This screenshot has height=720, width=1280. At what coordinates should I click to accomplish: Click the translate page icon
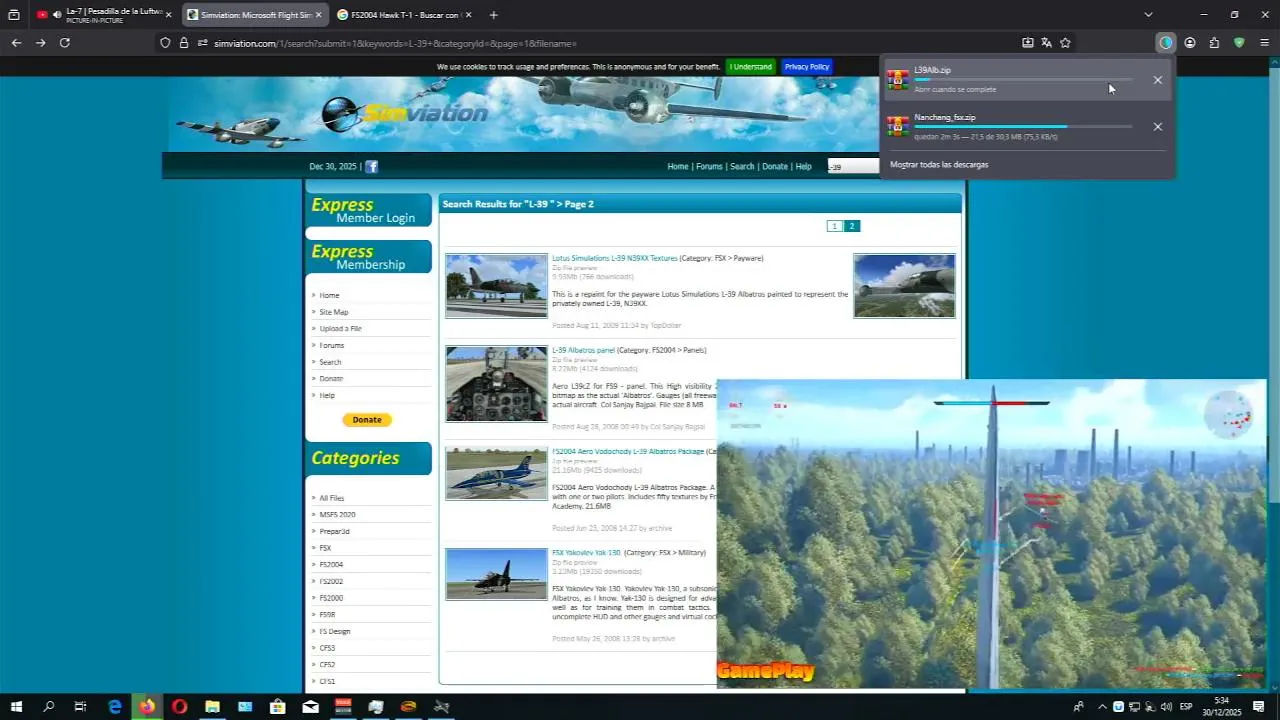(1046, 43)
